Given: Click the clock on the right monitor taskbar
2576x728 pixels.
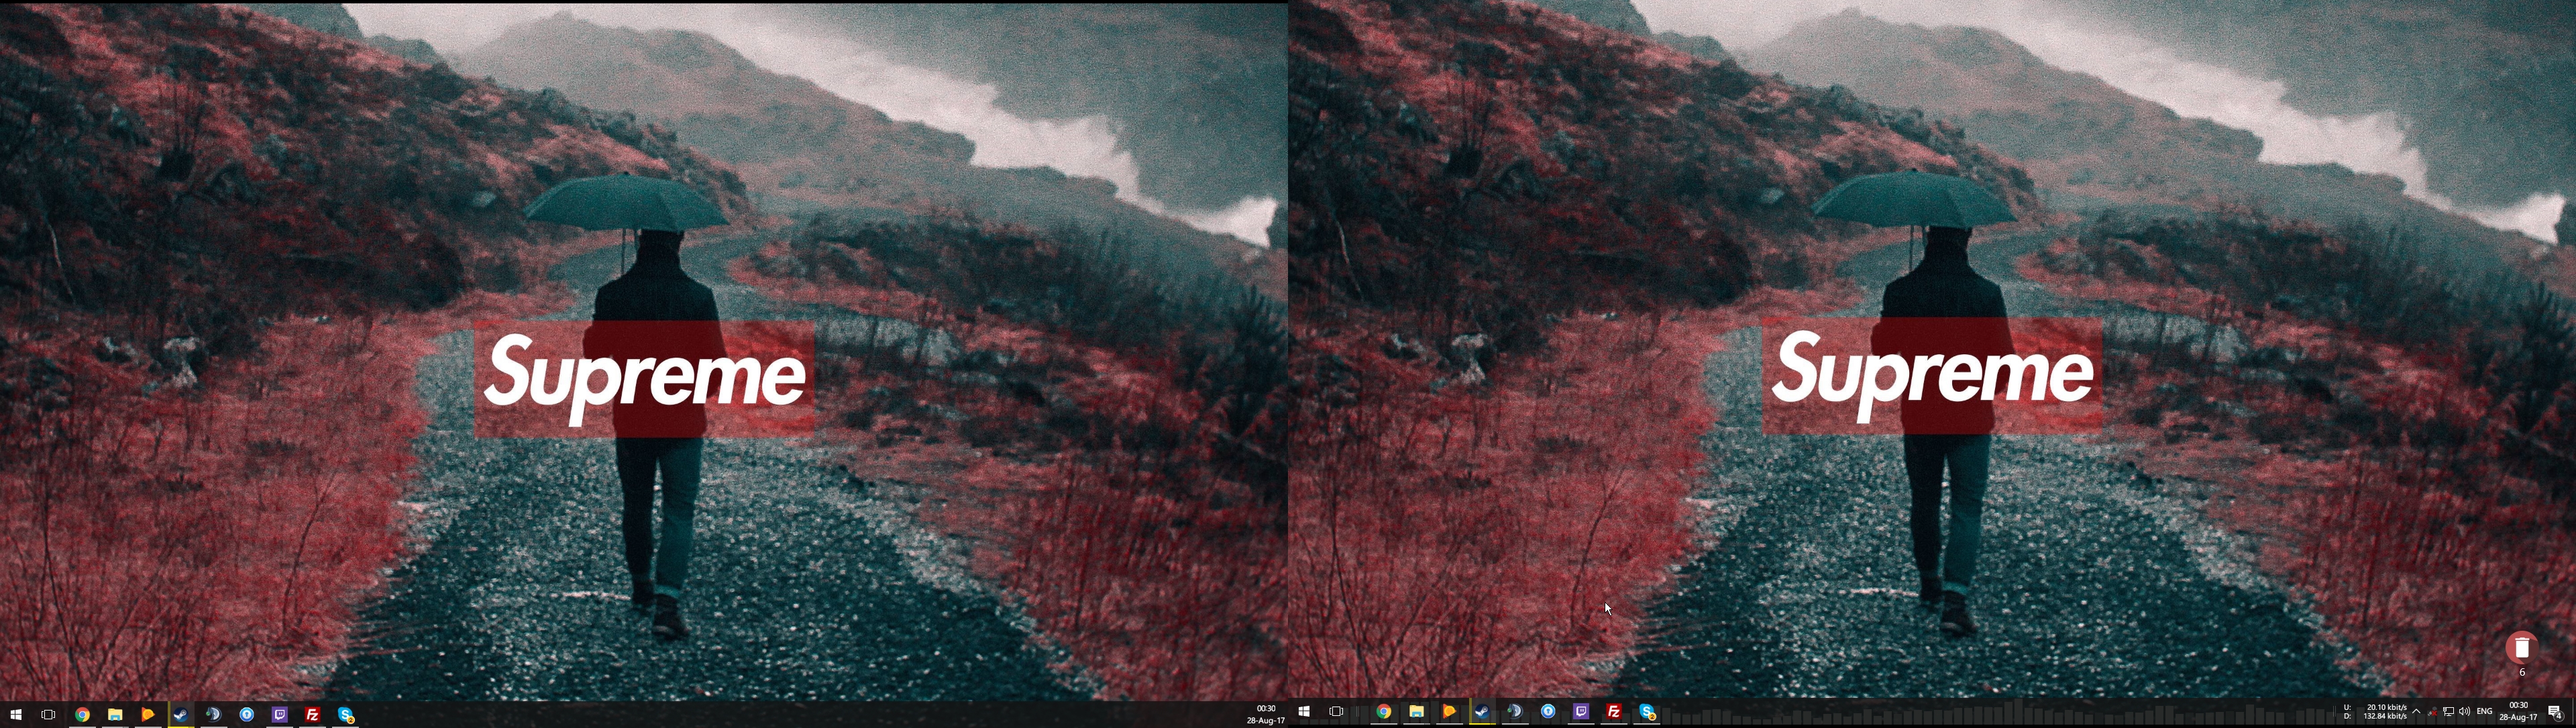Looking at the screenshot, I should [2518, 711].
